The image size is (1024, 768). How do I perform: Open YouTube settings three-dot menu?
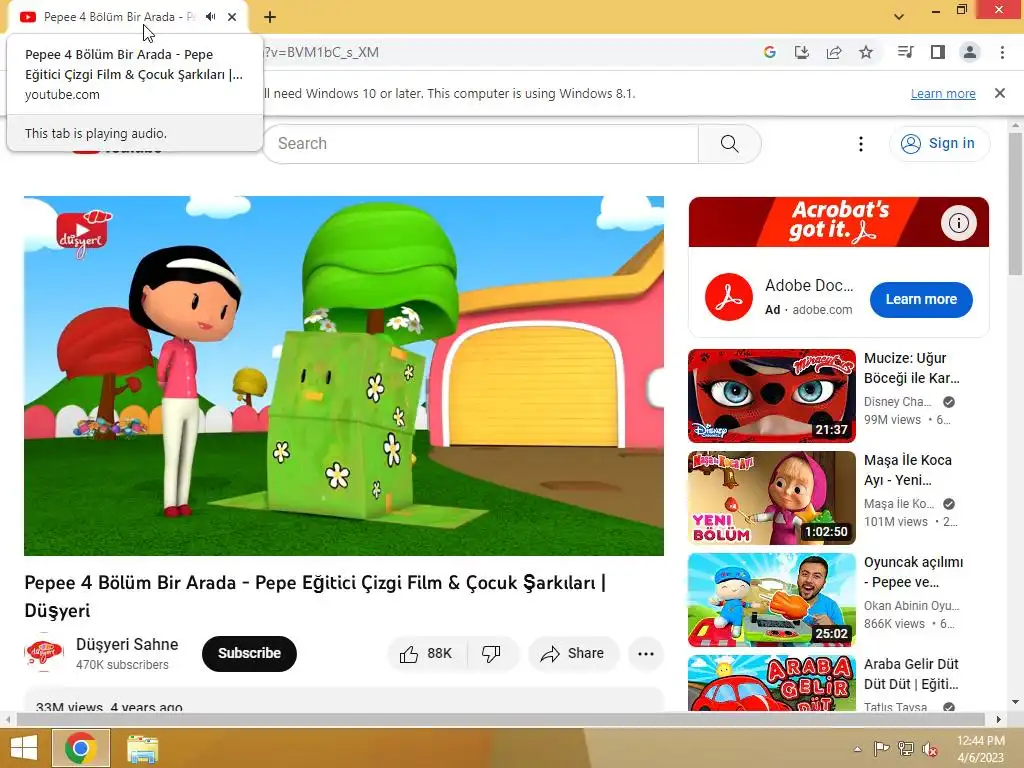pos(861,144)
